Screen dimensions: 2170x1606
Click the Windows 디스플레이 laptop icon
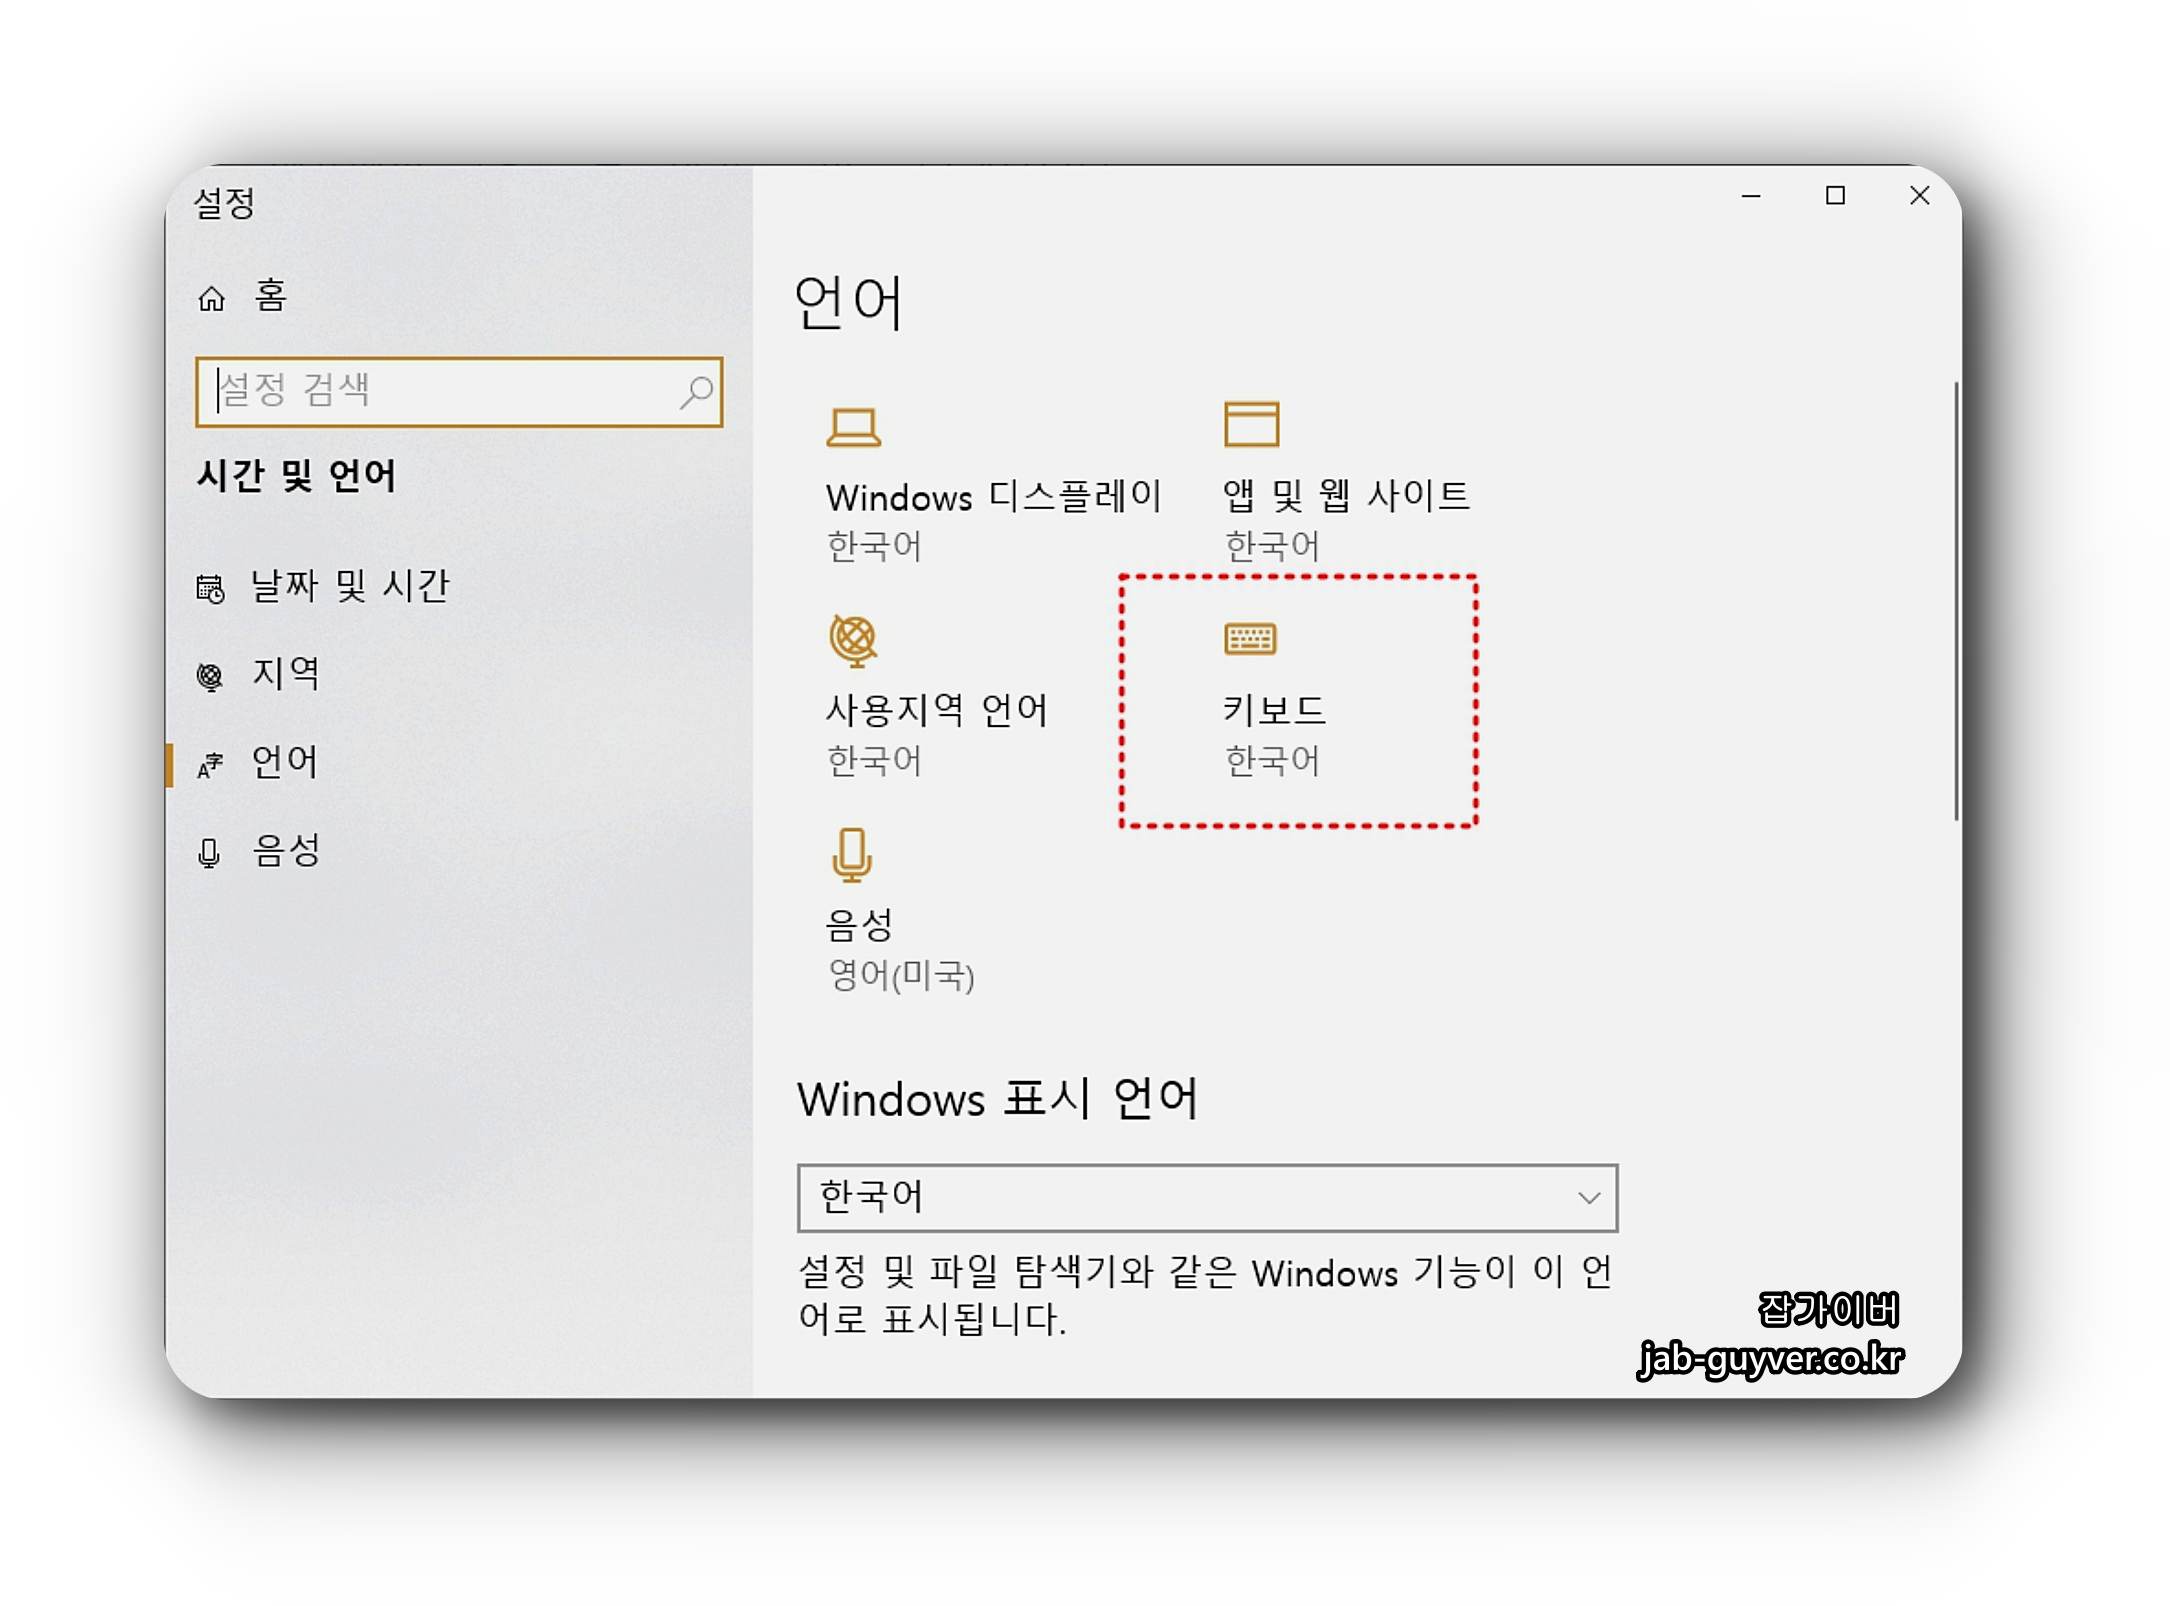pyautogui.click(x=853, y=428)
